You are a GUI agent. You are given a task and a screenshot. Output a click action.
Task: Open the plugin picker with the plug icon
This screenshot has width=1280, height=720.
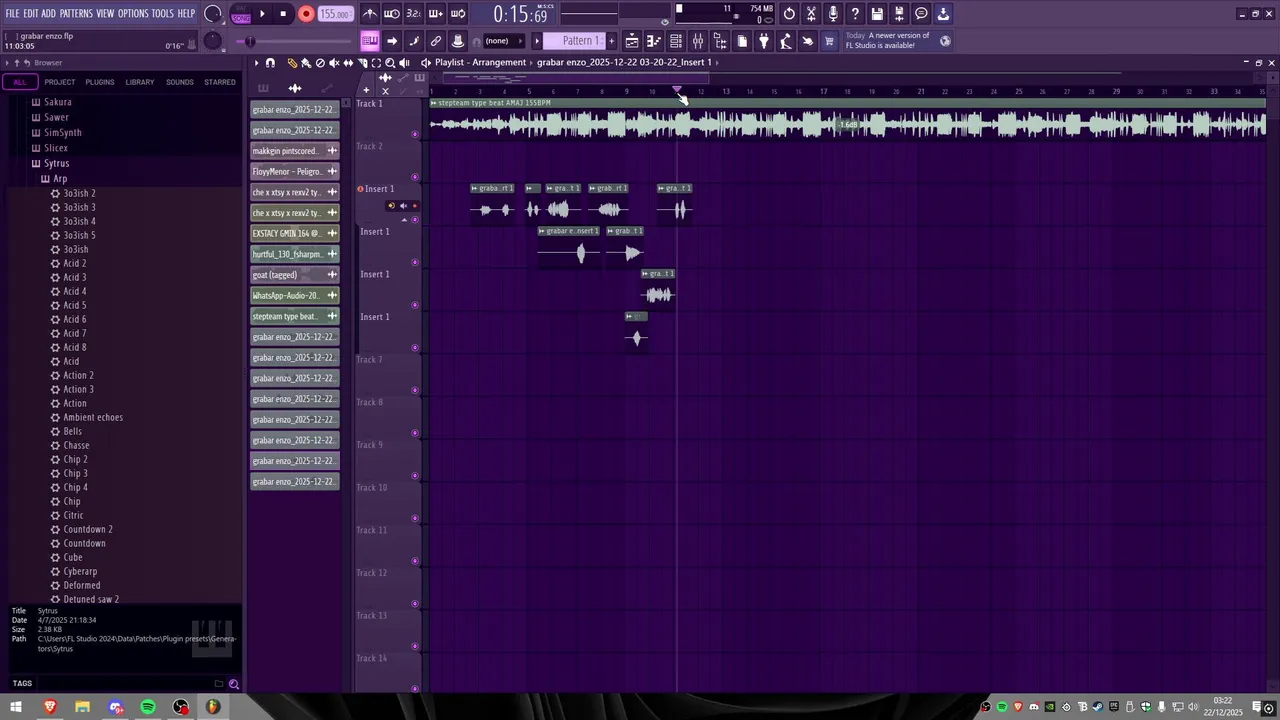tap(764, 41)
